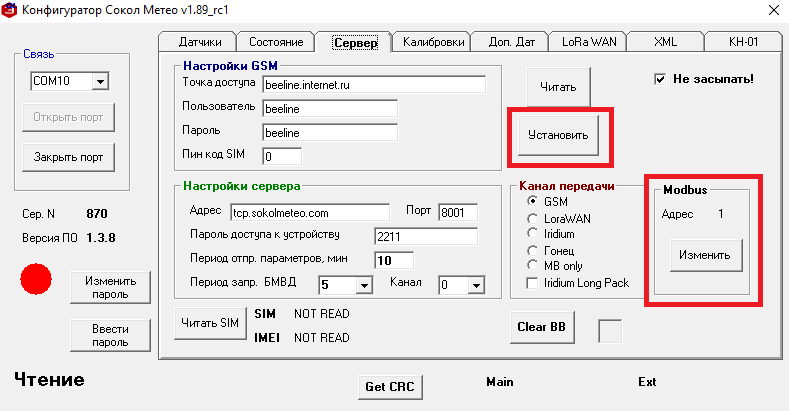
Task: Click the Modbus Адрес value 1
Action: coord(721,214)
